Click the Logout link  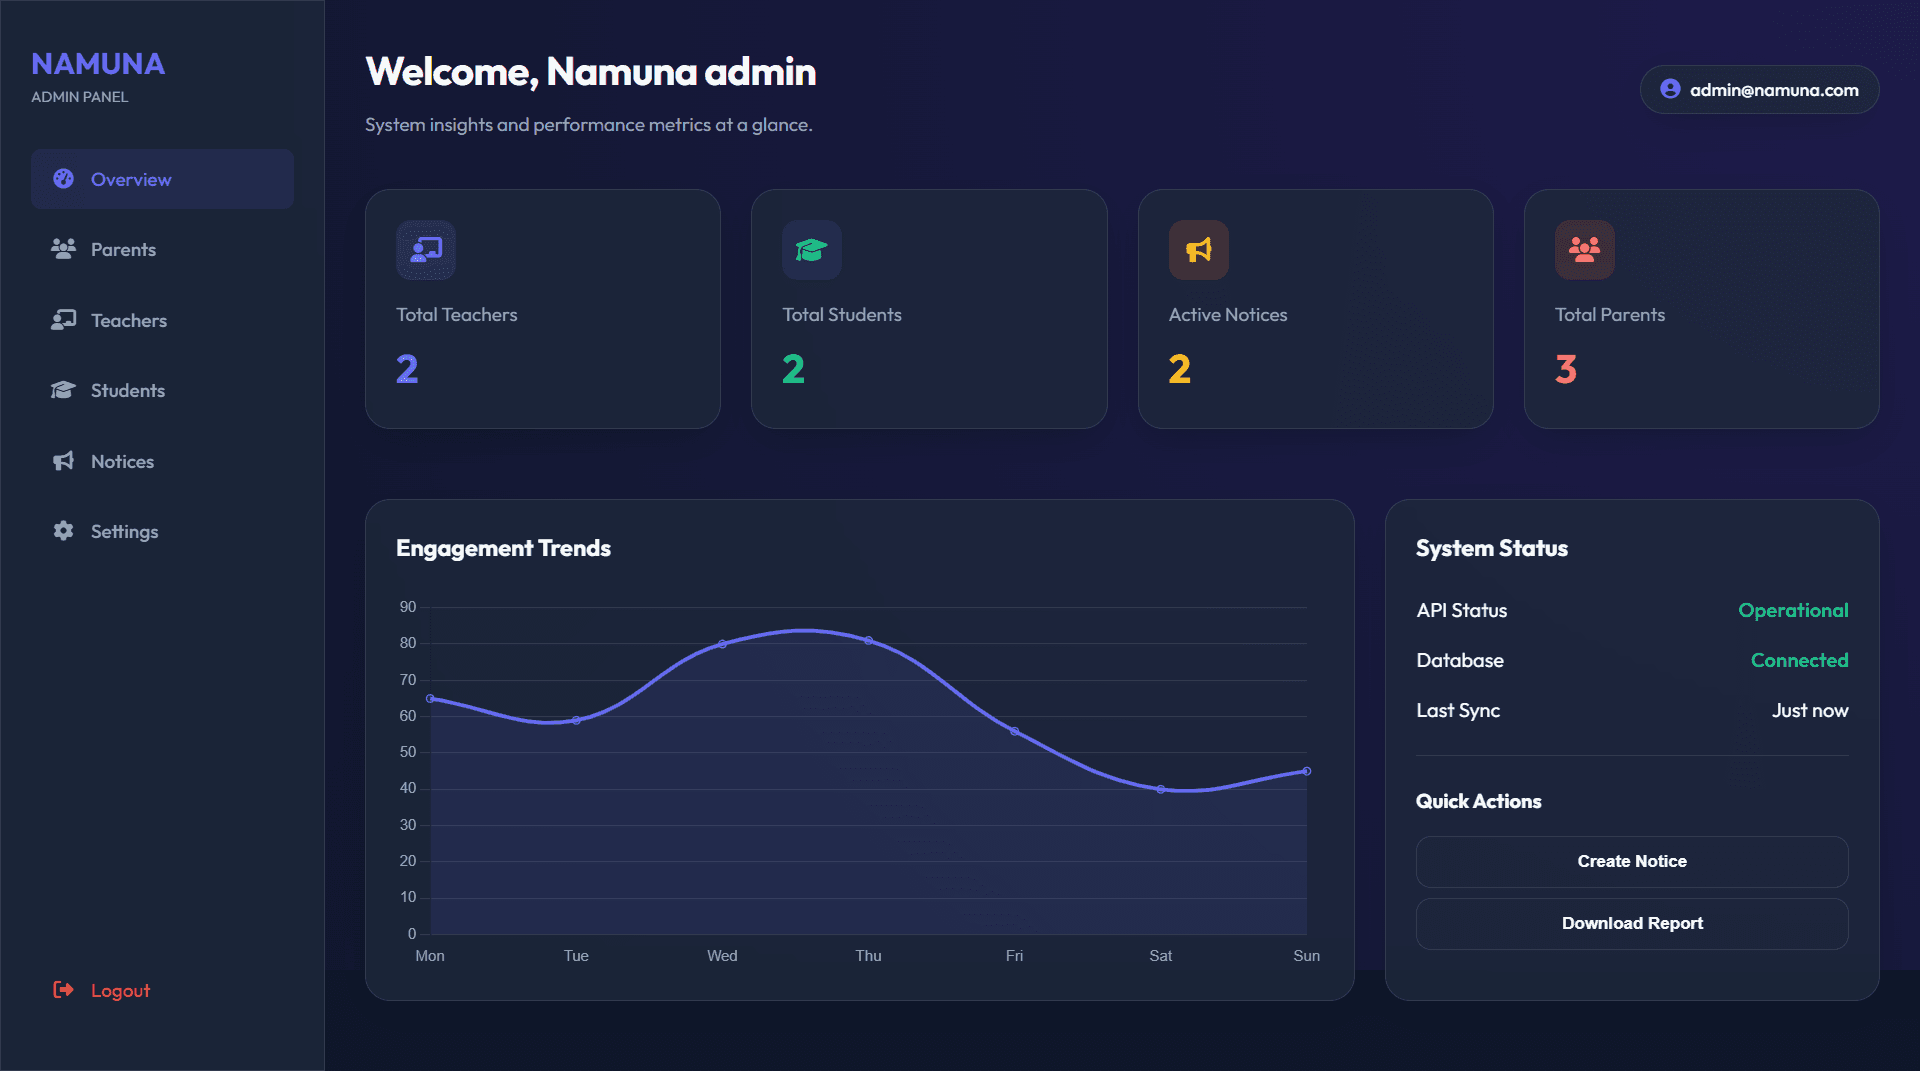coord(120,990)
